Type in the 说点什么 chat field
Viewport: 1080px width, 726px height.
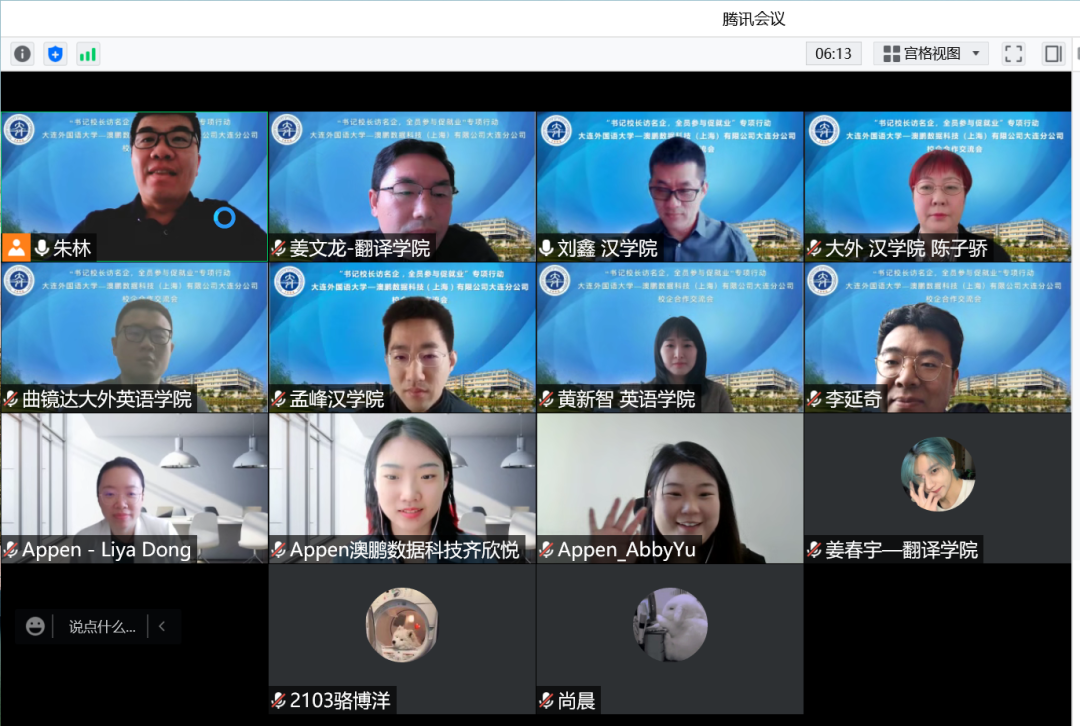pyautogui.click(x=101, y=627)
